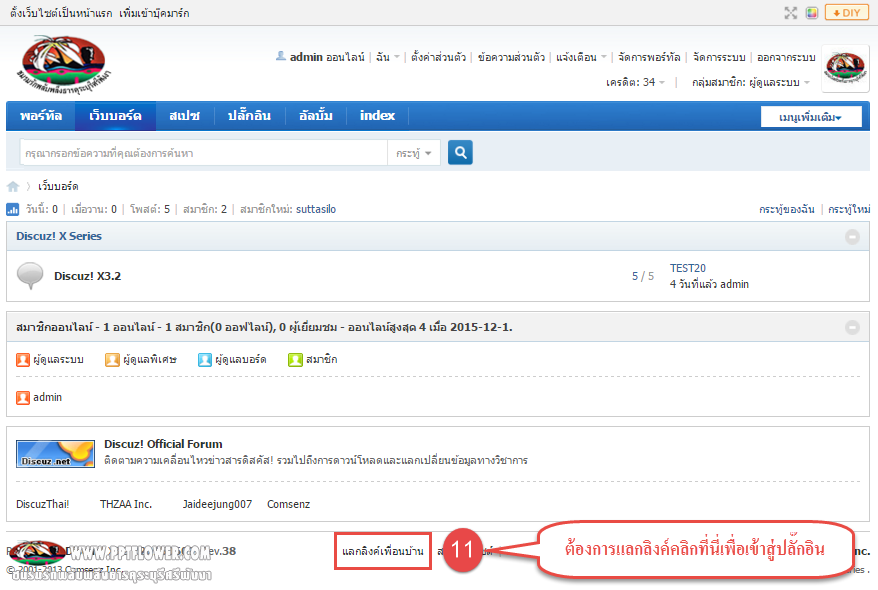Expand the ฉัน dropdown menu

click(387, 57)
